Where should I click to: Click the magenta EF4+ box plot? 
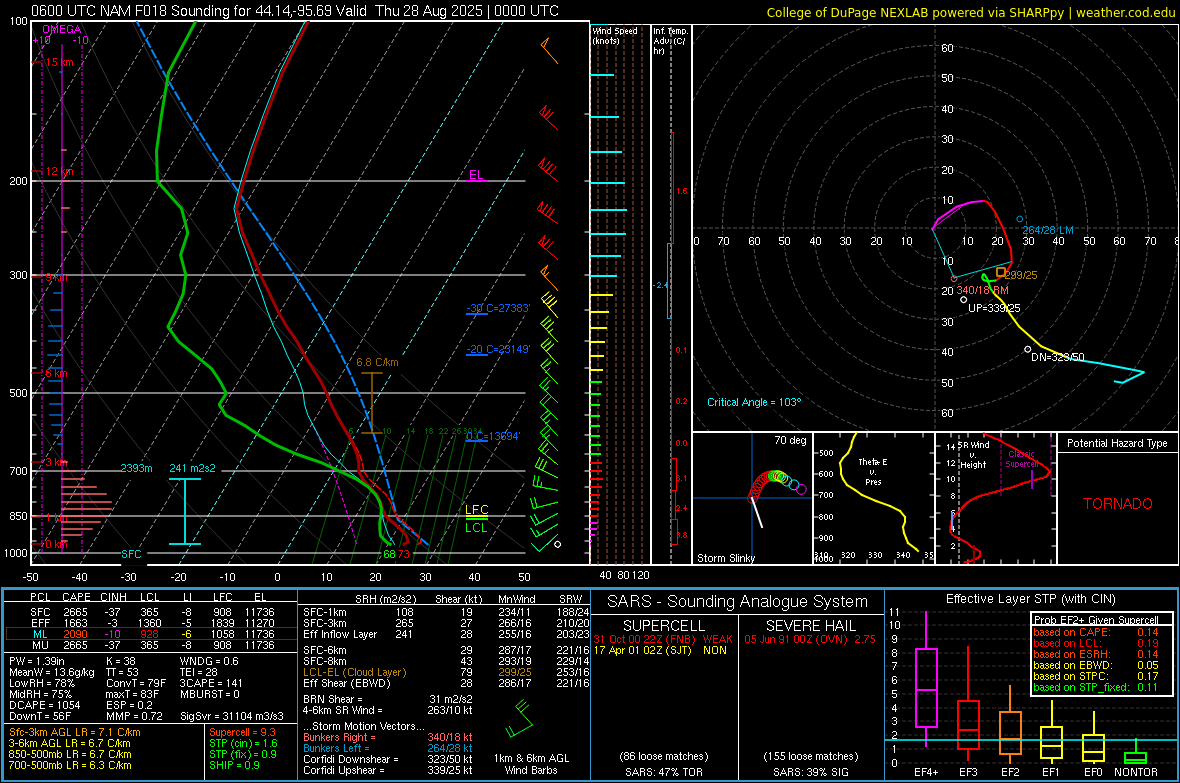click(x=926, y=679)
